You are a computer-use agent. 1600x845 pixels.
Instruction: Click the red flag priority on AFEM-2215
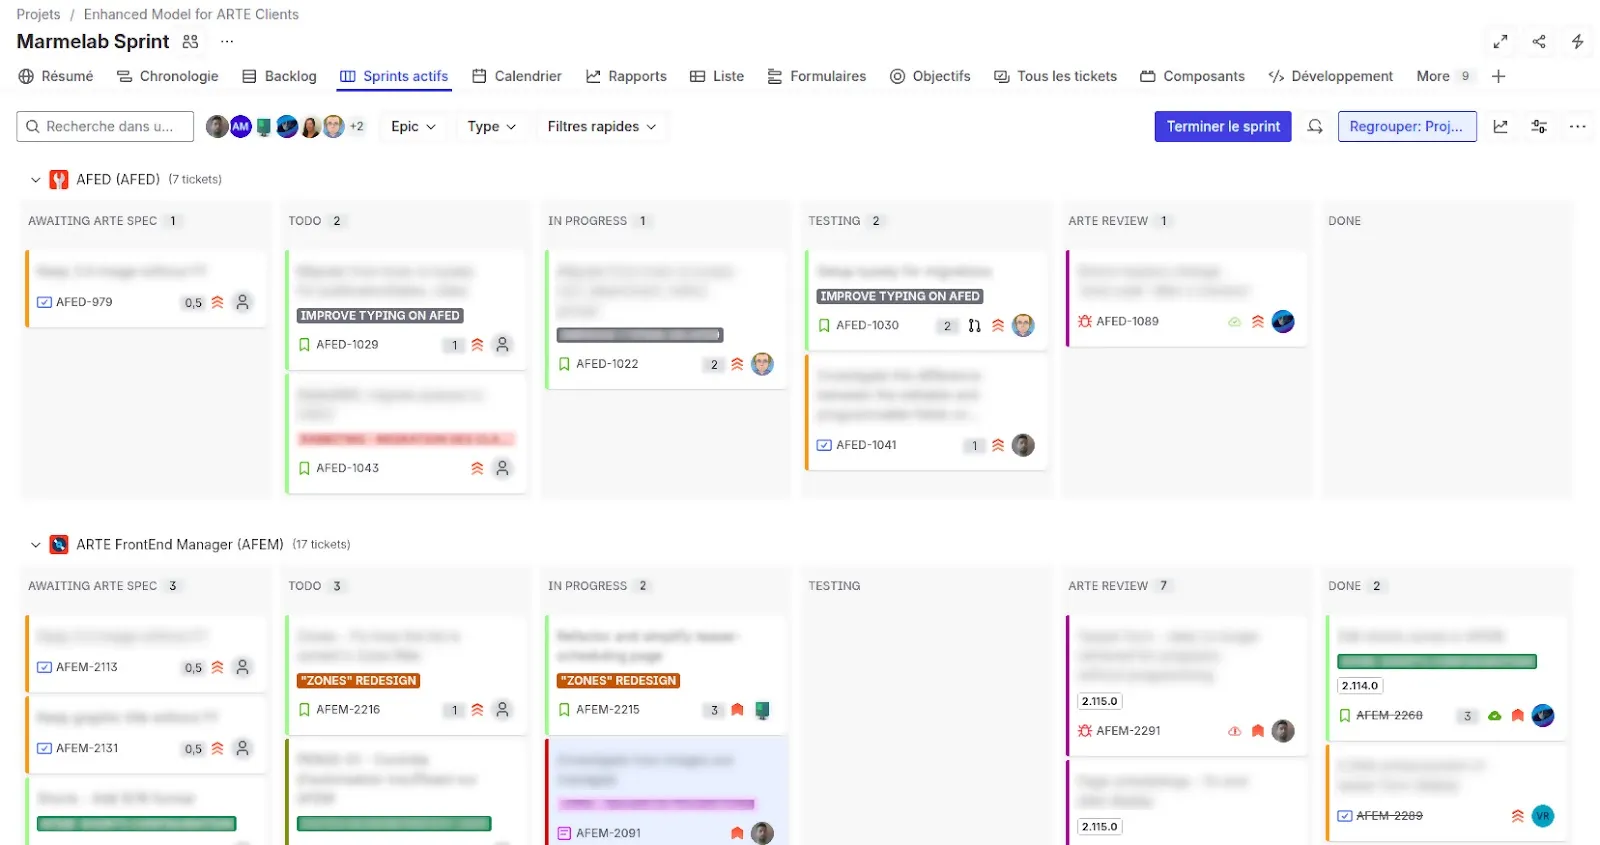[737, 710]
